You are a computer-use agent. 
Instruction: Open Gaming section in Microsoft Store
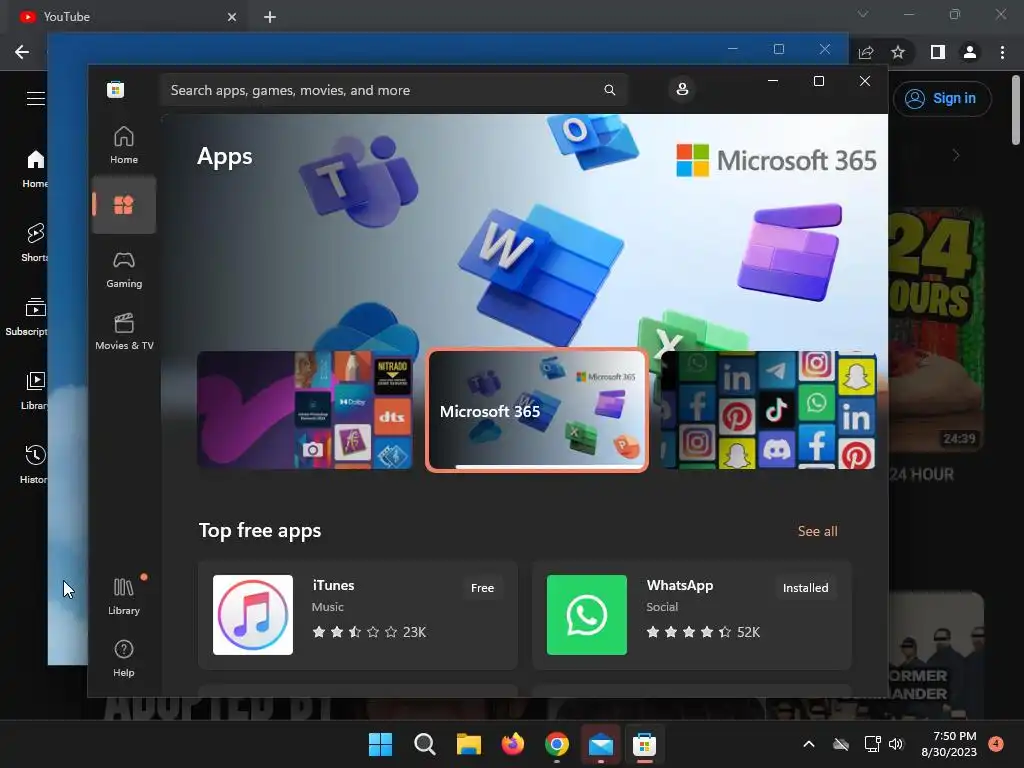coord(123,269)
